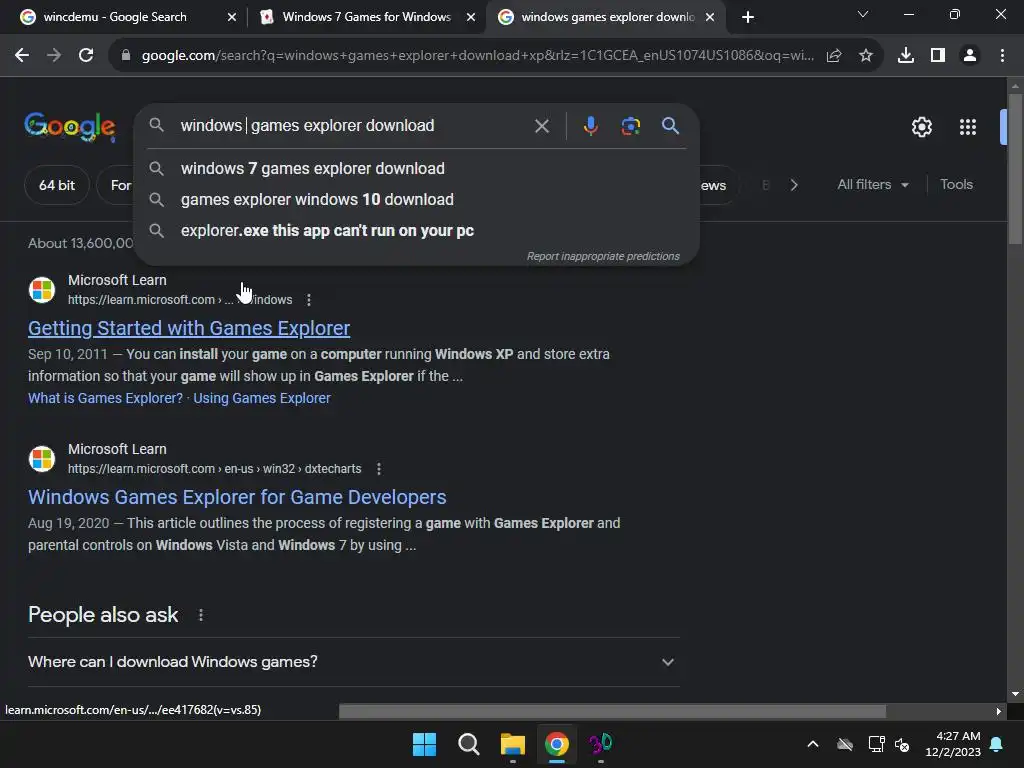Click Report inappropriate predictions

pyautogui.click(x=603, y=257)
